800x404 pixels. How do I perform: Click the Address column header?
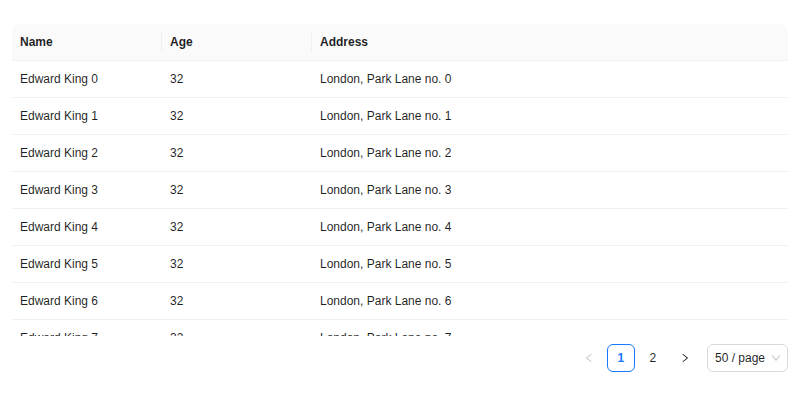coord(344,42)
